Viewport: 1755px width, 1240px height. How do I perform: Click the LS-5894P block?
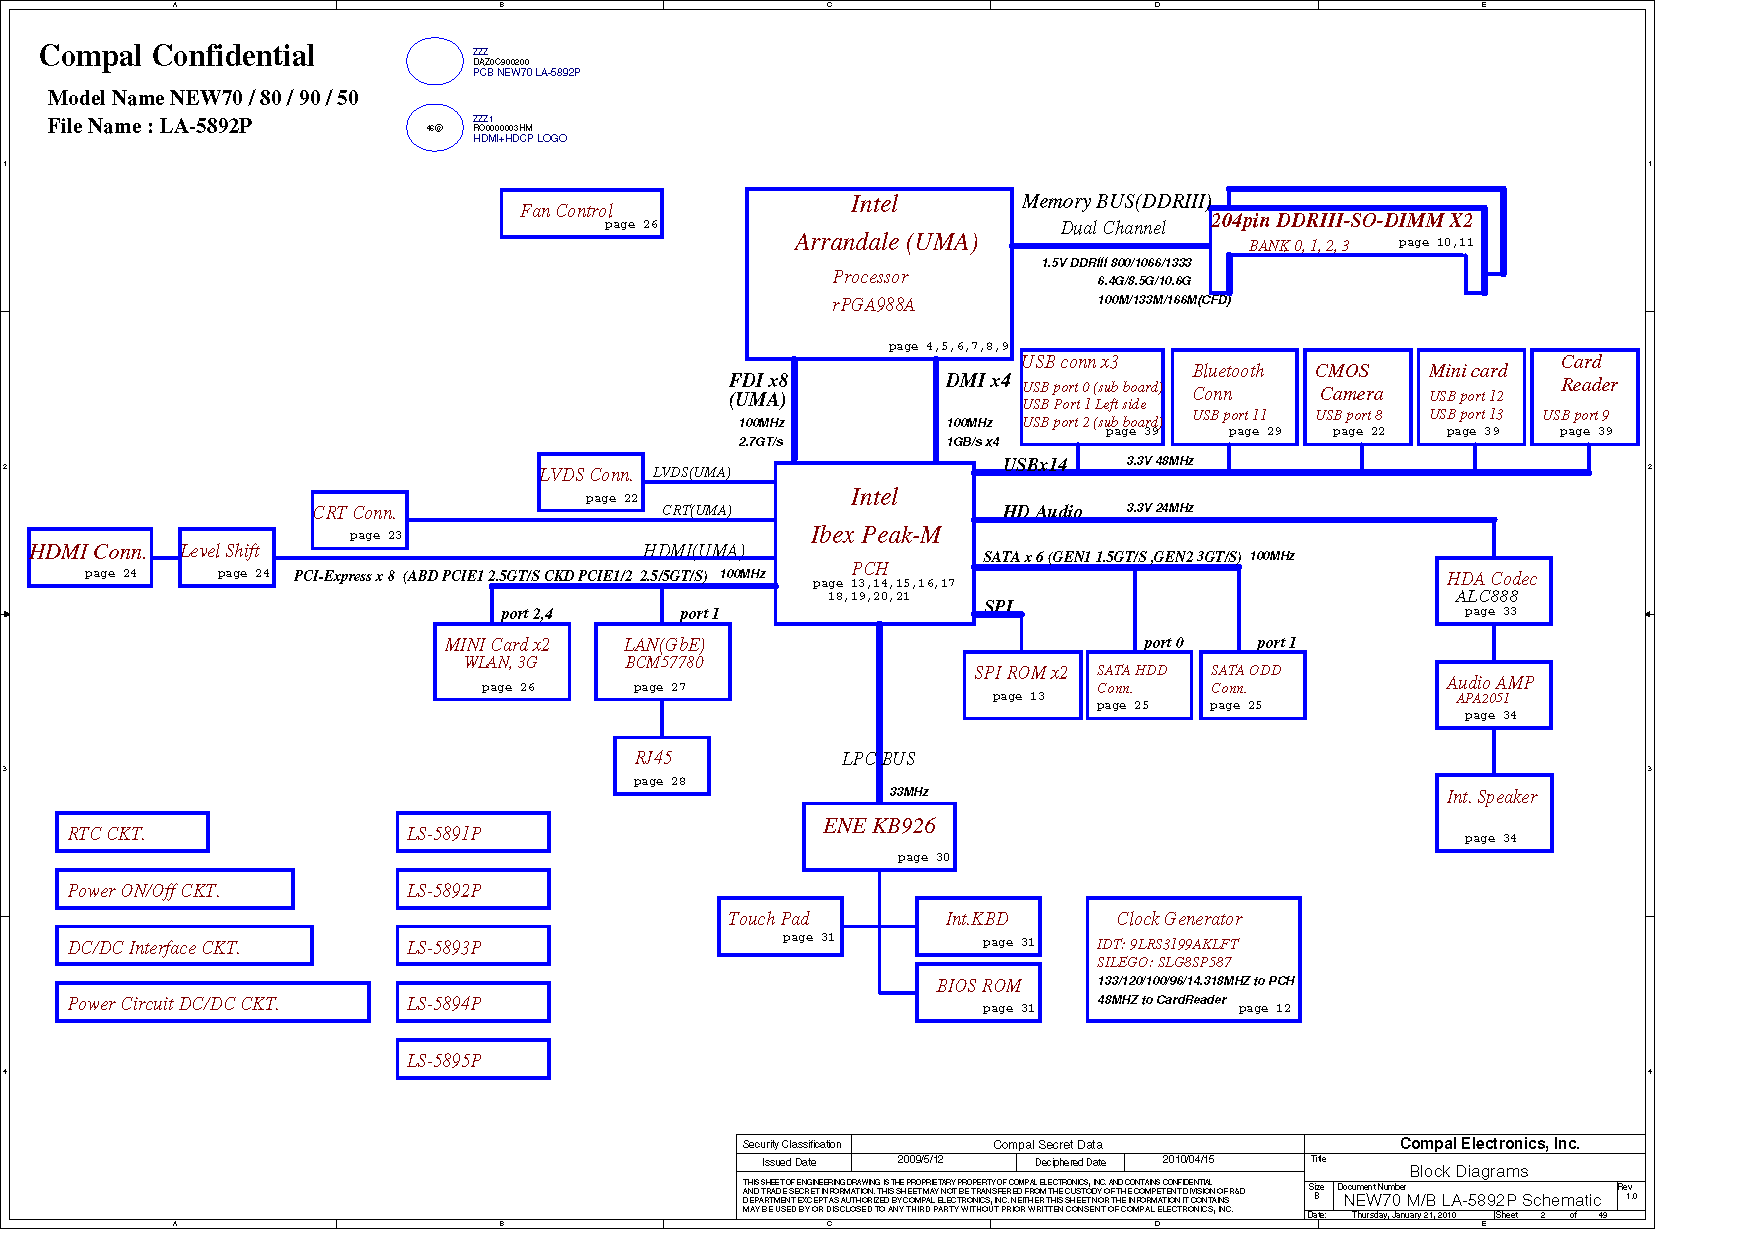tap(473, 1002)
